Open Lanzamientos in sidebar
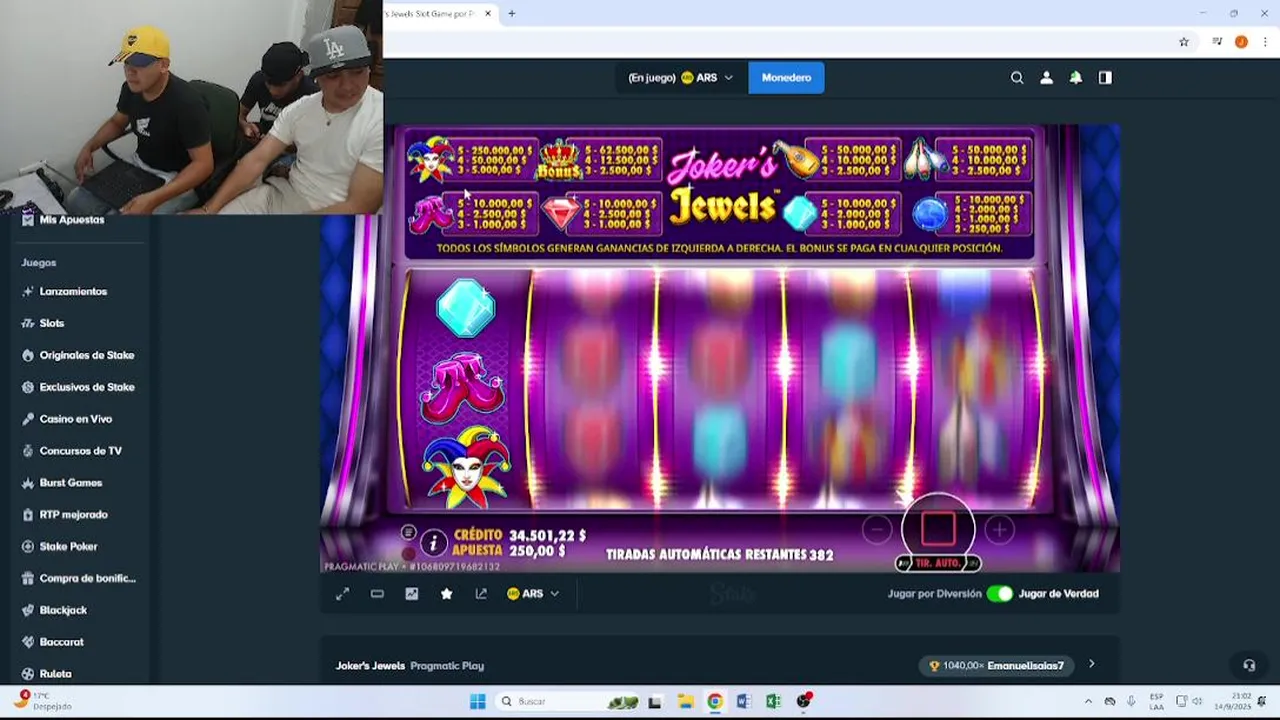The height and width of the screenshot is (720, 1280). (73, 292)
